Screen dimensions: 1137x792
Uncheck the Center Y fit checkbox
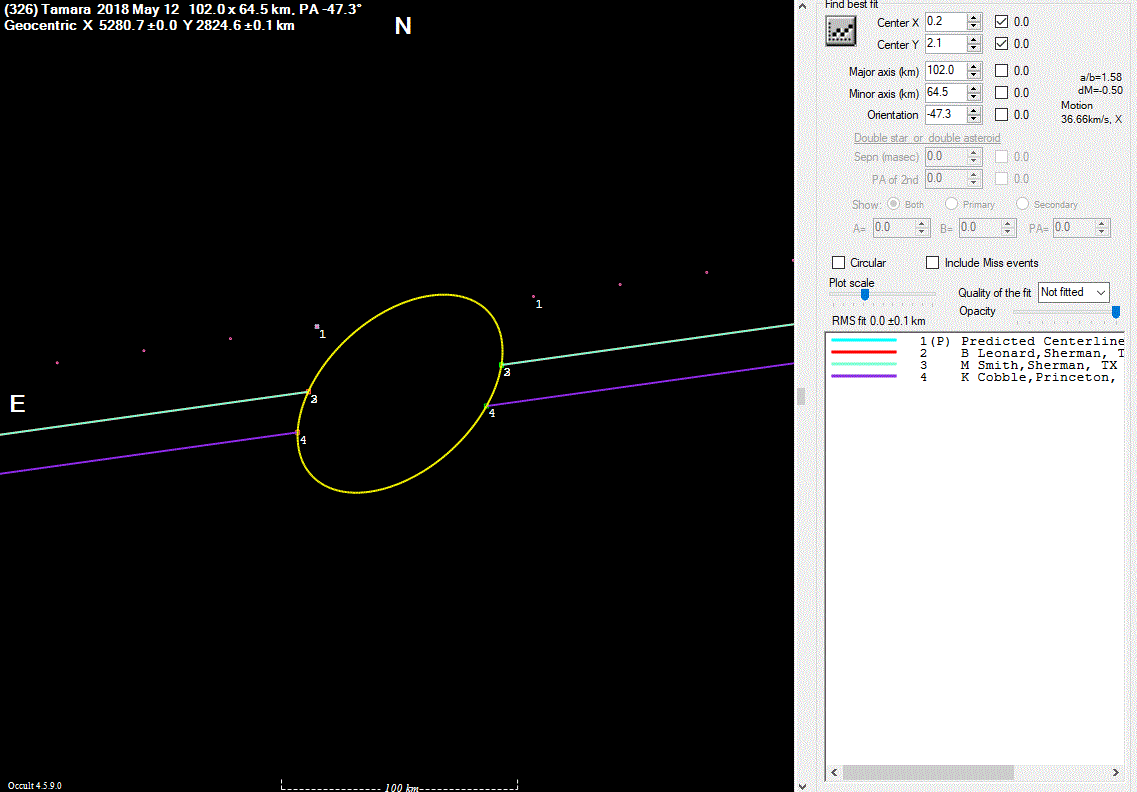point(1001,44)
